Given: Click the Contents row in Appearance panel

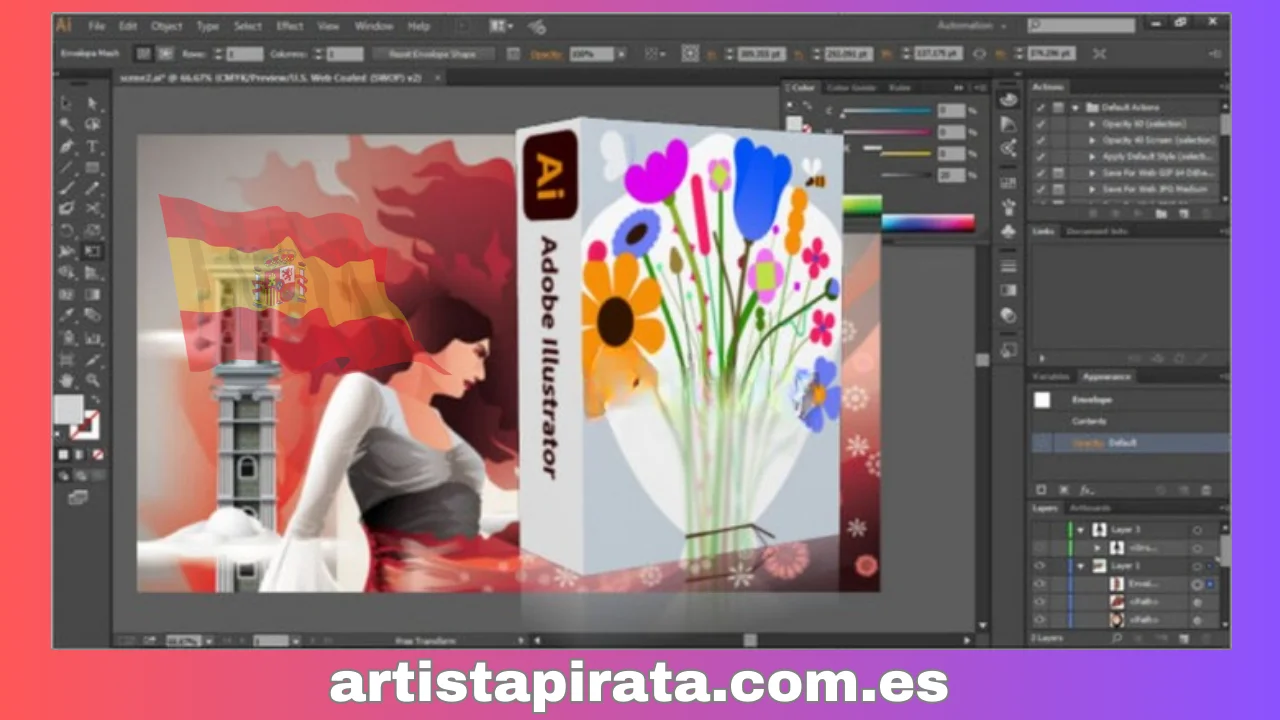Looking at the screenshot, I should [1129, 421].
